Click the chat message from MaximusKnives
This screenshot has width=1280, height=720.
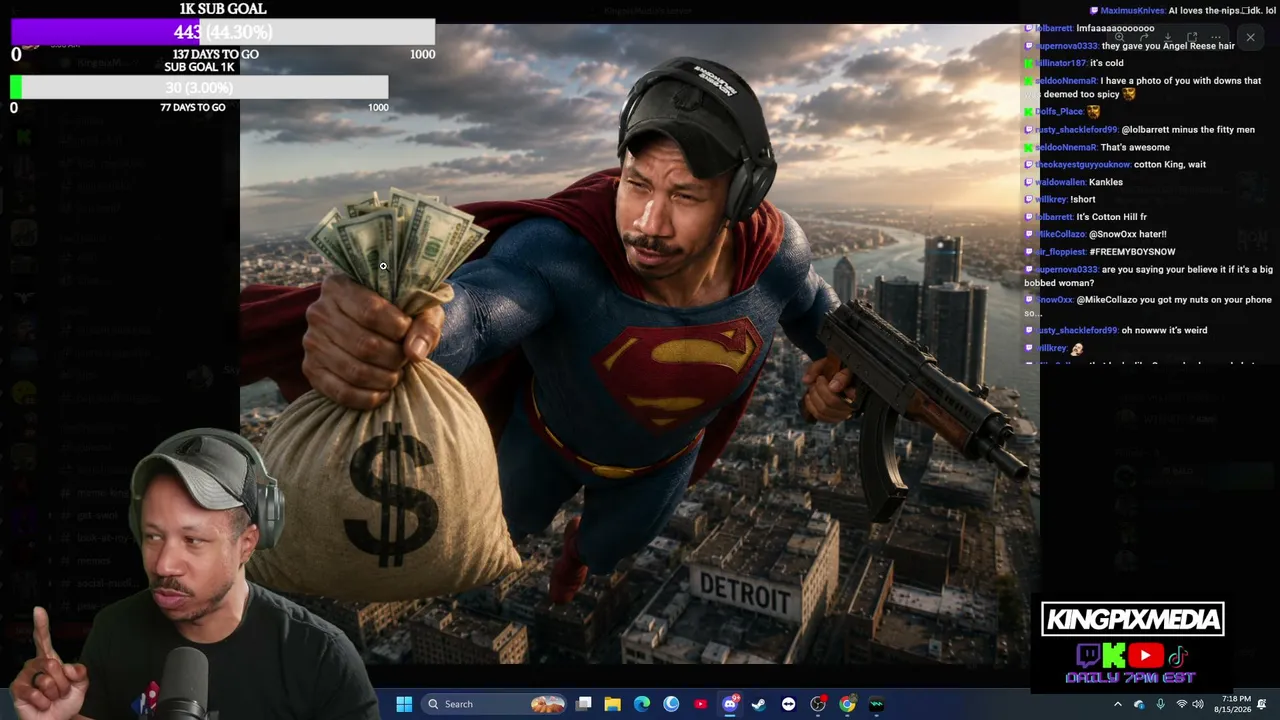pos(1182,11)
